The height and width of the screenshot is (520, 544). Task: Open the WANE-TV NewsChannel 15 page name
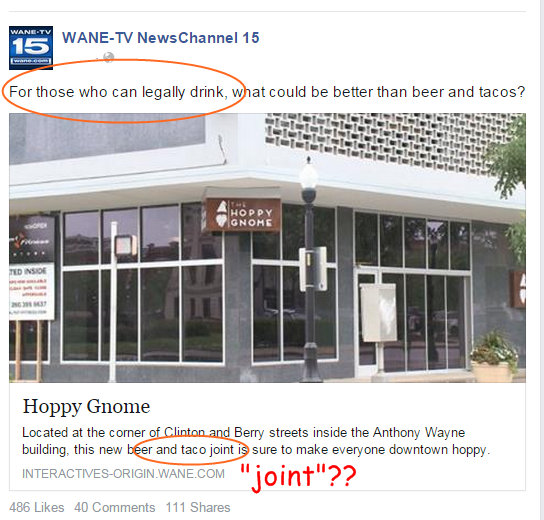coord(161,38)
